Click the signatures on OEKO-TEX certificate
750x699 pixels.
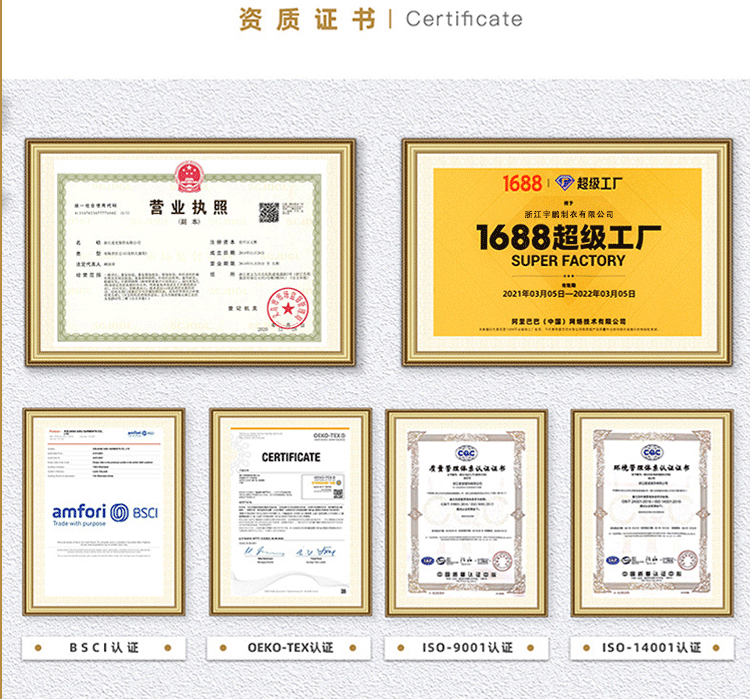pyautogui.click(x=290, y=552)
